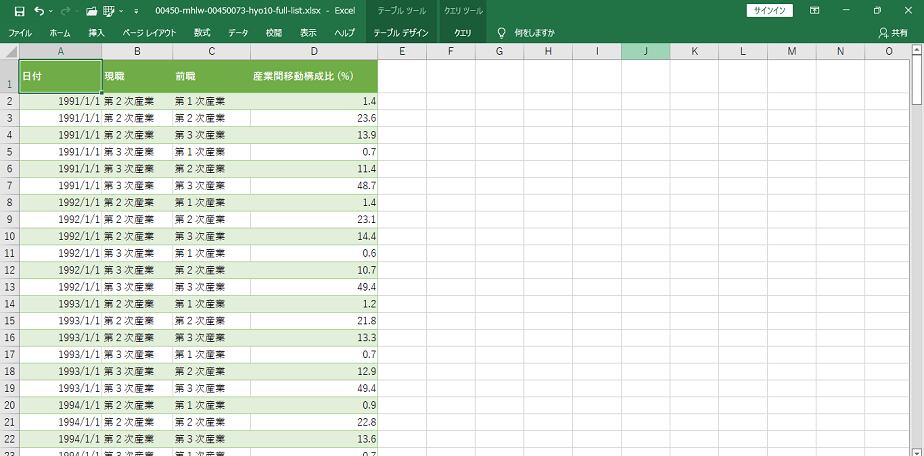Open the テーブル デザイン tab
924x456 pixels.
pos(401,33)
